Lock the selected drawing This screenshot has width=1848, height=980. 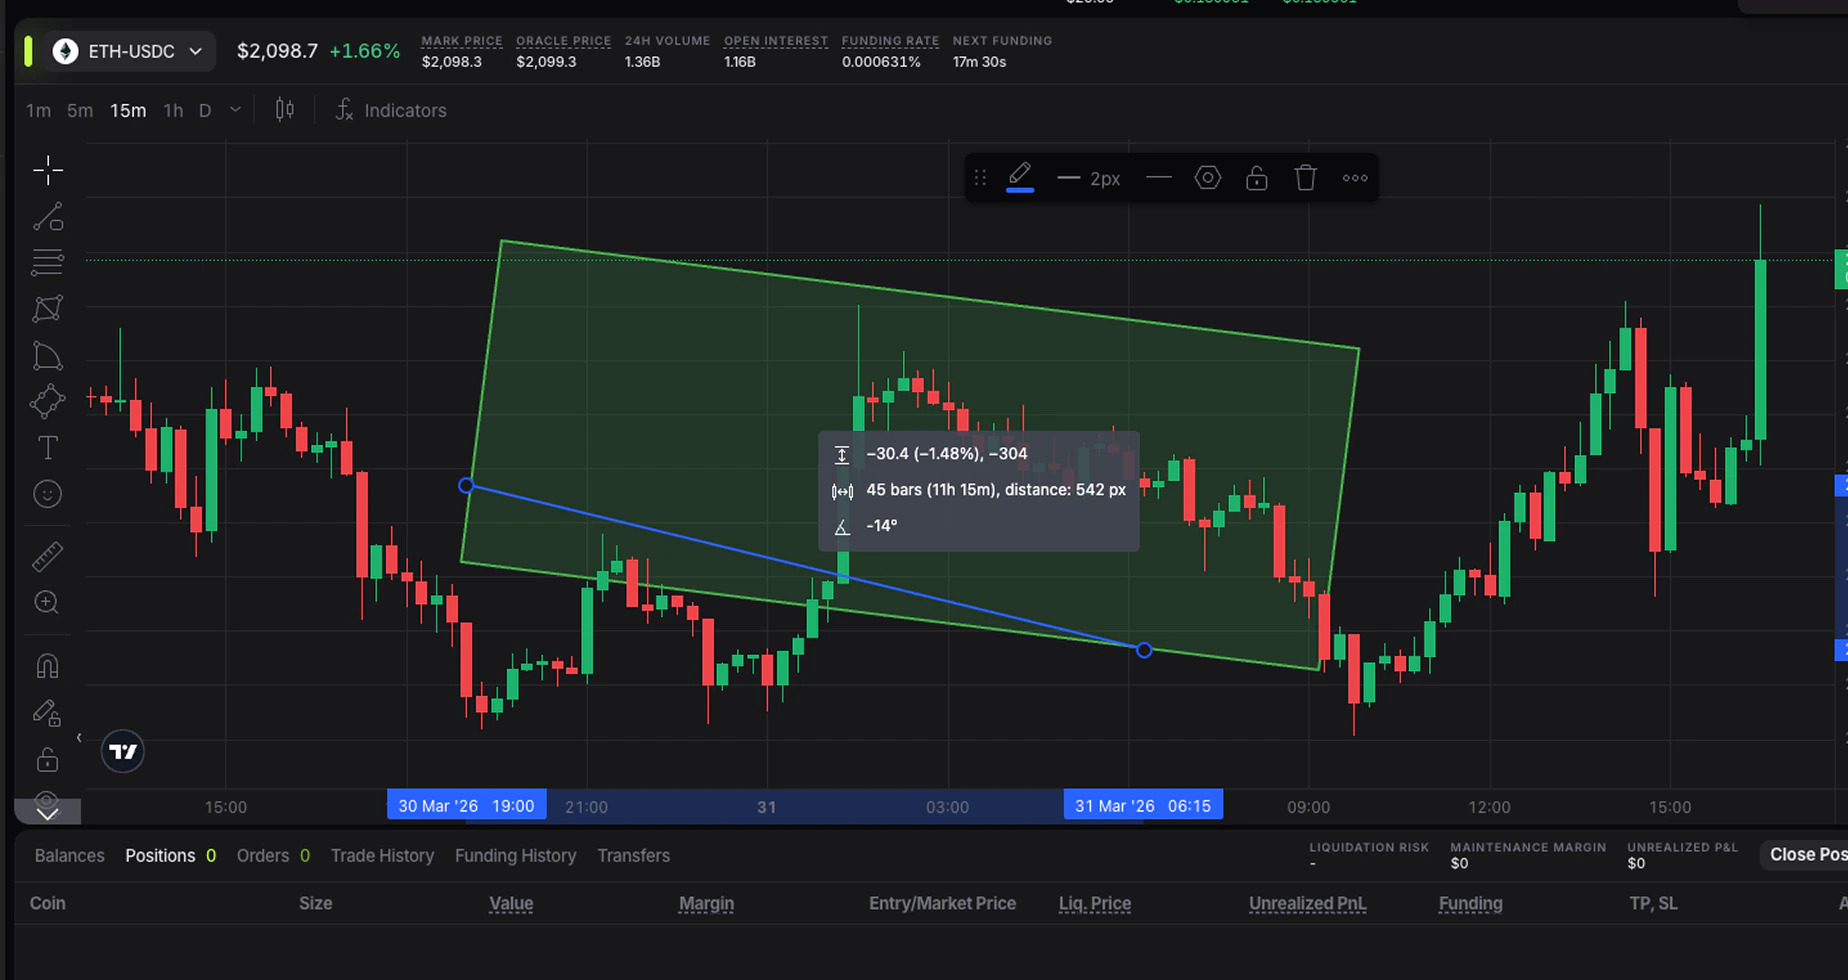(x=1257, y=178)
